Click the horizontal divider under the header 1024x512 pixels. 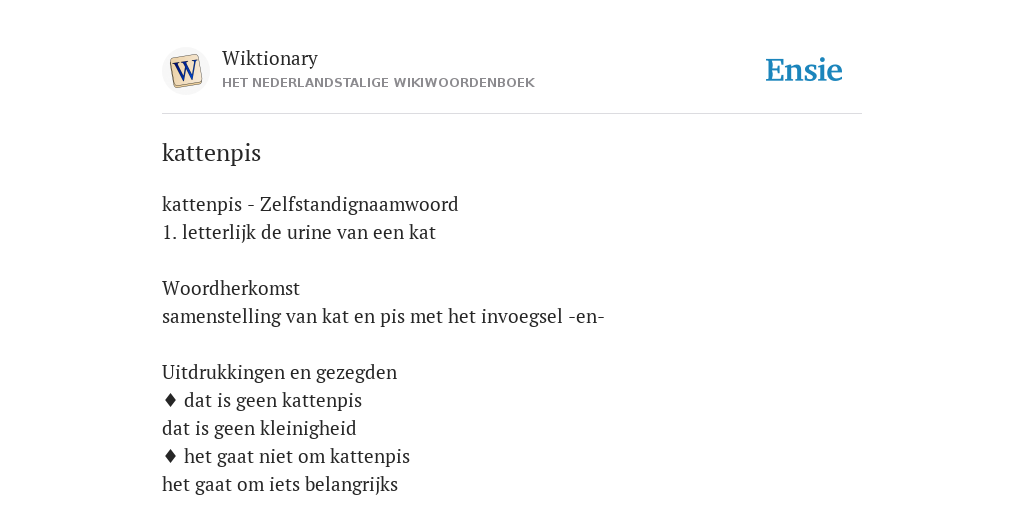pyautogui.click(x=512, y=114)
